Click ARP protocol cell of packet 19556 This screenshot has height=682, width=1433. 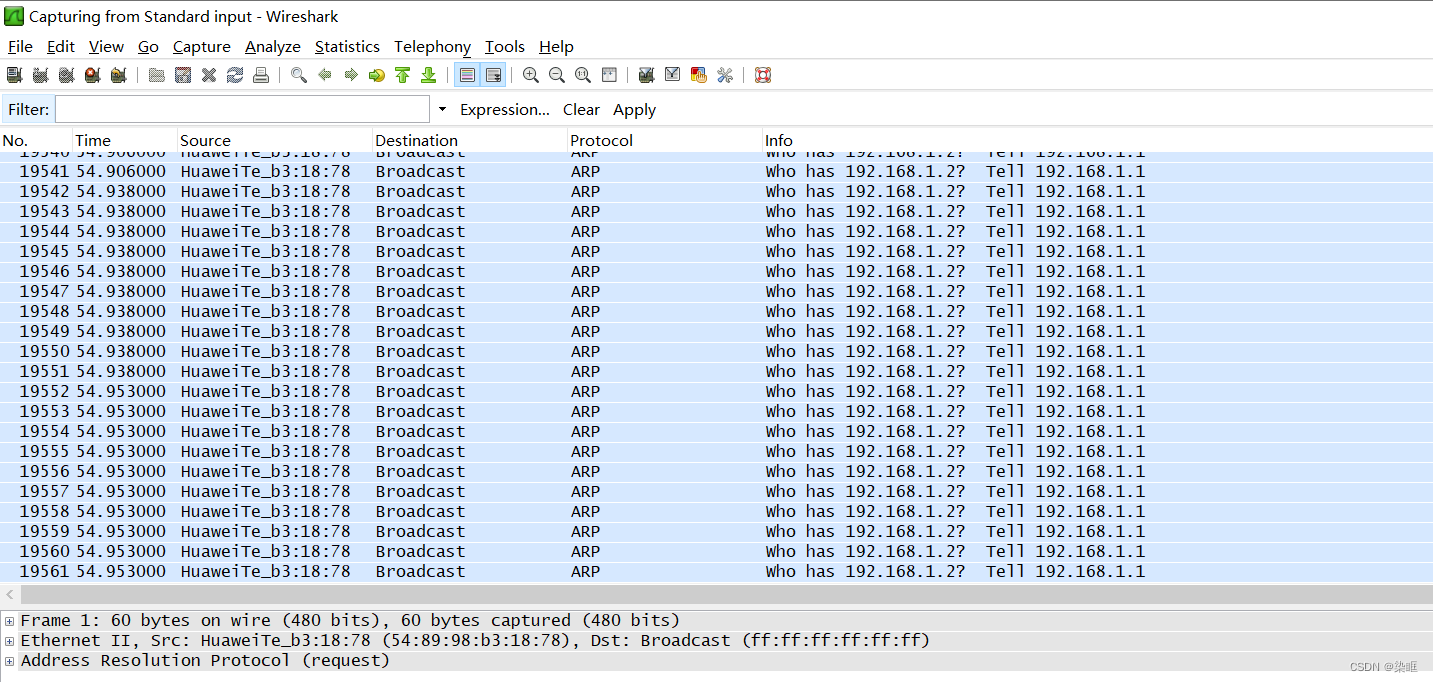click(x=585, y=471)
